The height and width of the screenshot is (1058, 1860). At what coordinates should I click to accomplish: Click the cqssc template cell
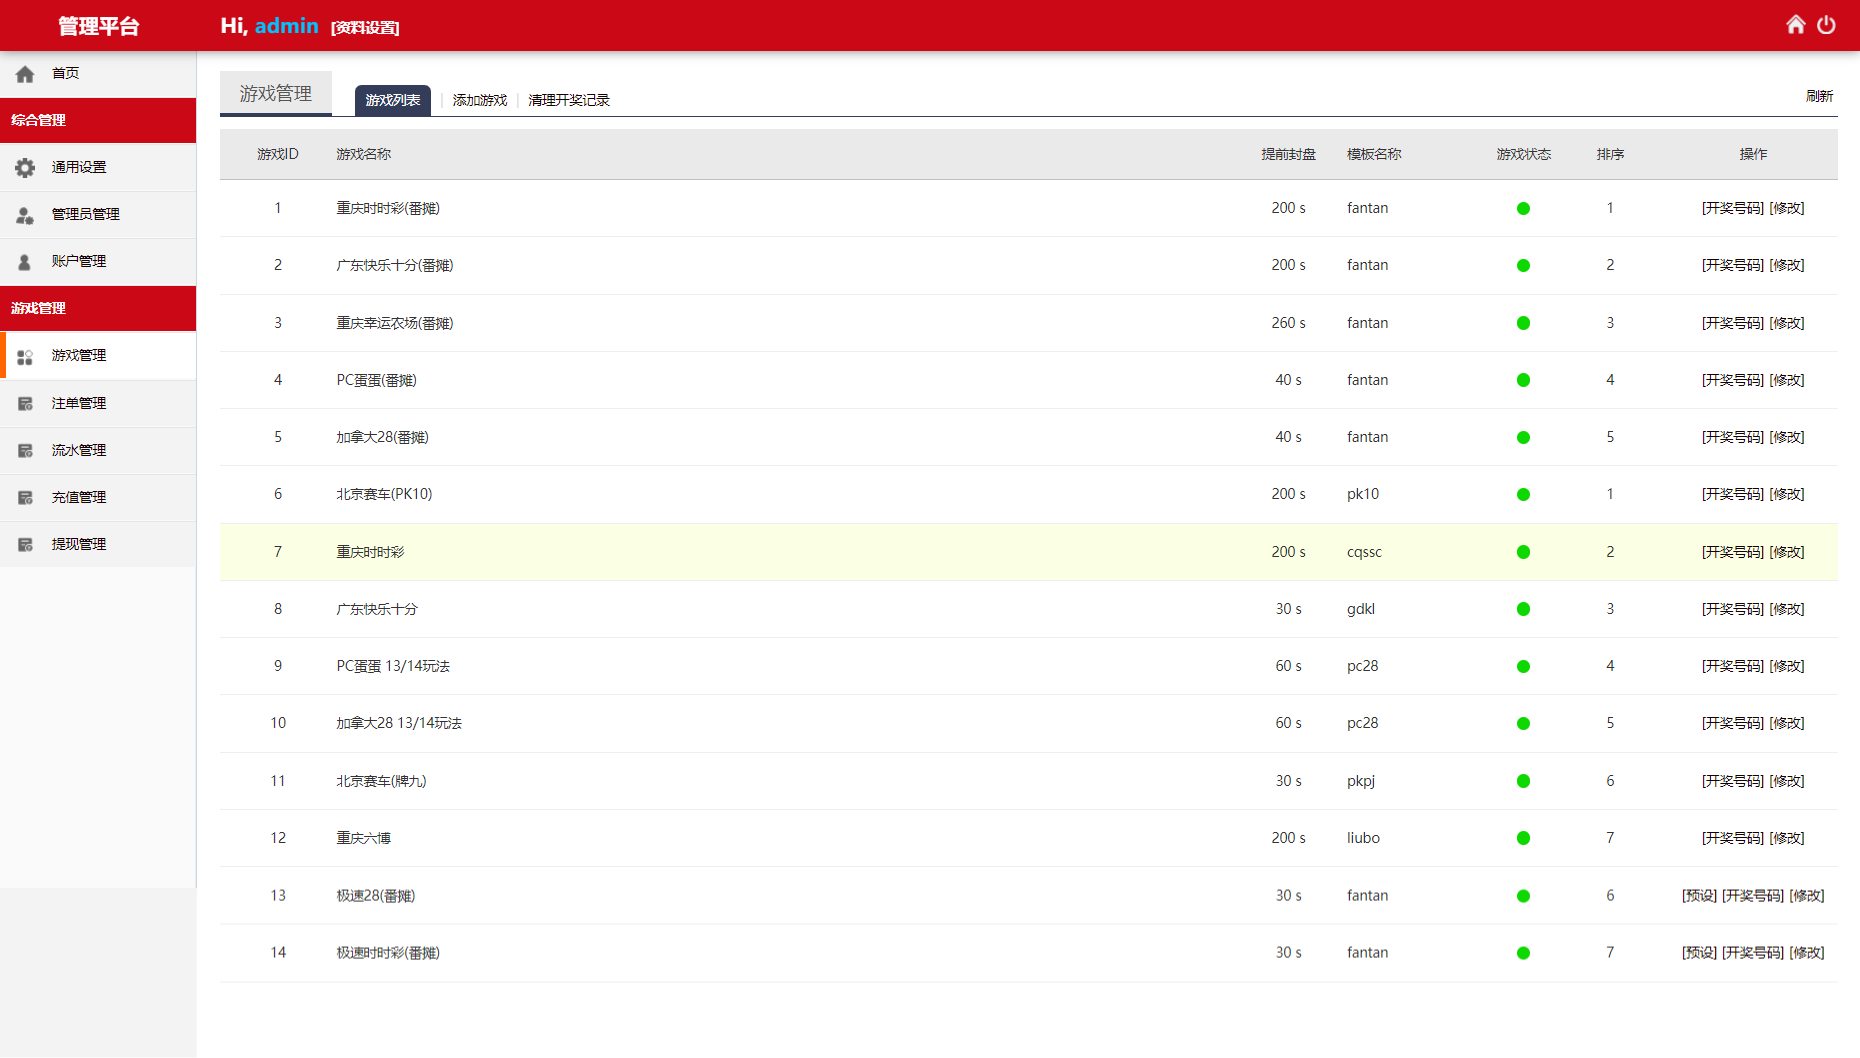pos(1364,552)
